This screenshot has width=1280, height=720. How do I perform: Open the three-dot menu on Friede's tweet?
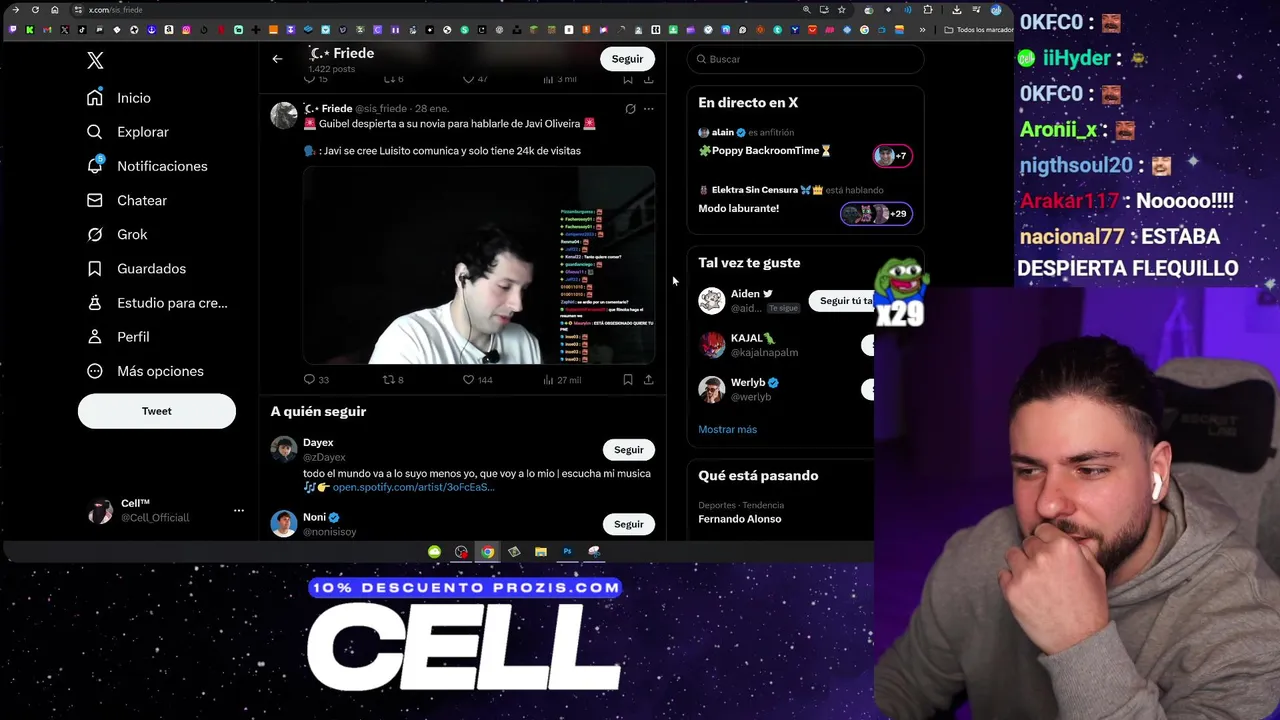click(x=649, y=109)
